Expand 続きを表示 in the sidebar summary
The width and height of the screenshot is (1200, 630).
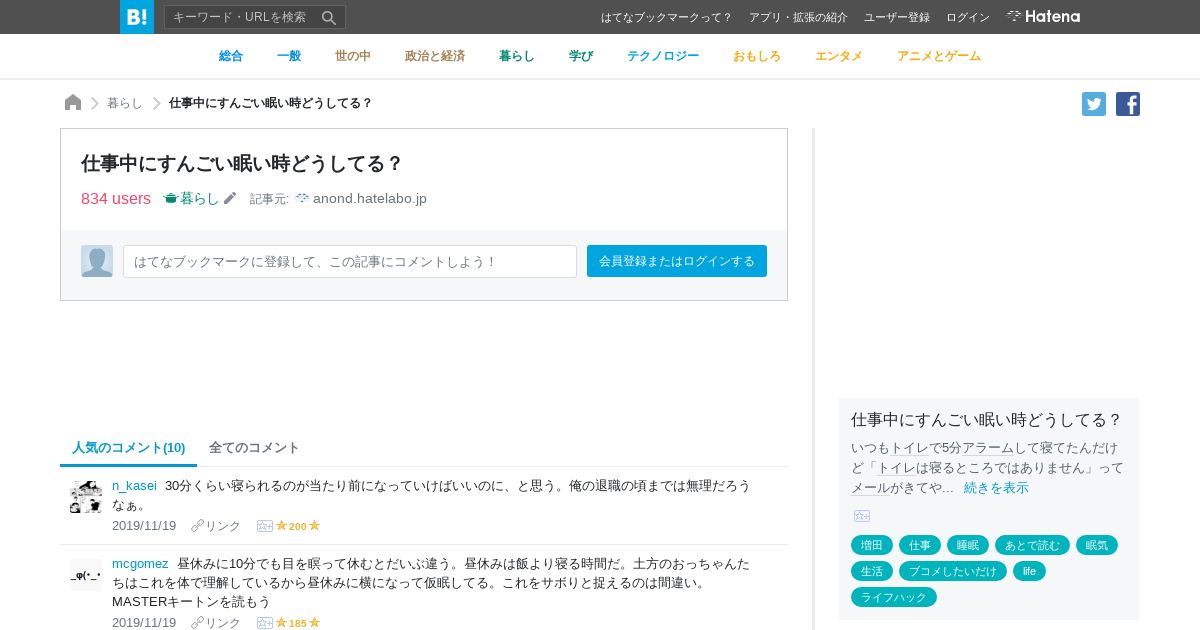(996, 488)
